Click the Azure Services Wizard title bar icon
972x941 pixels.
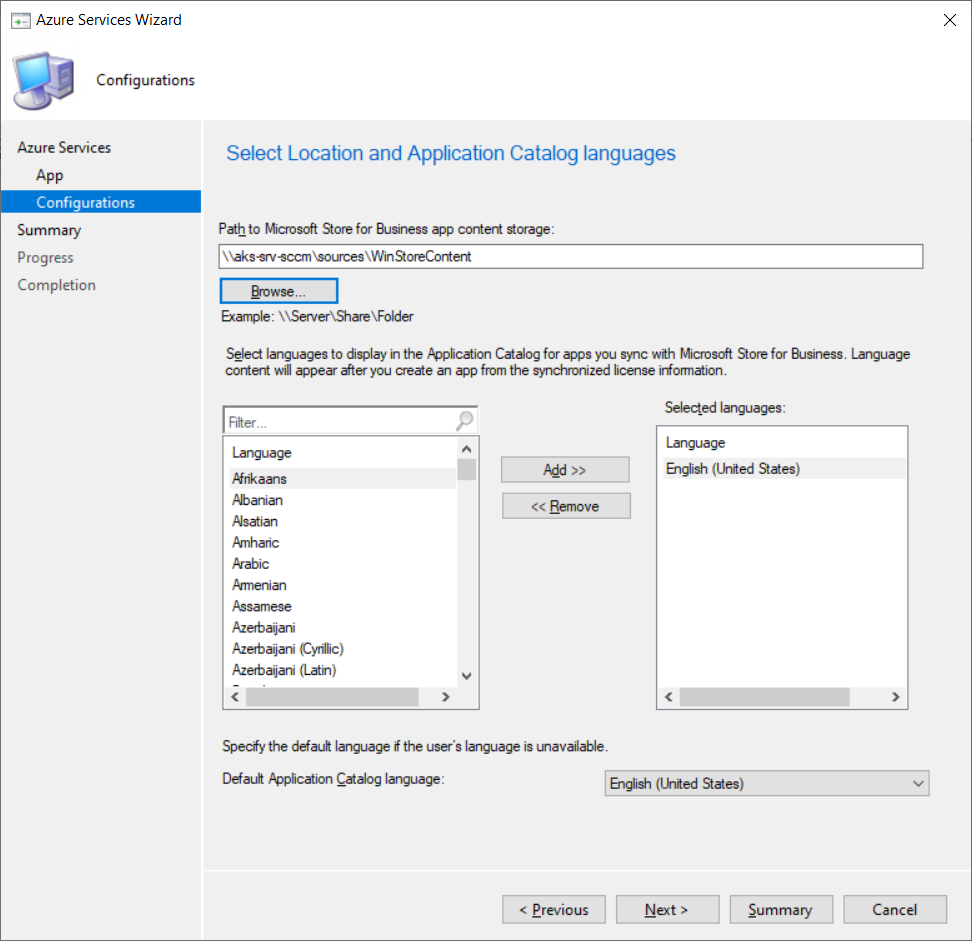coord(20,20)
